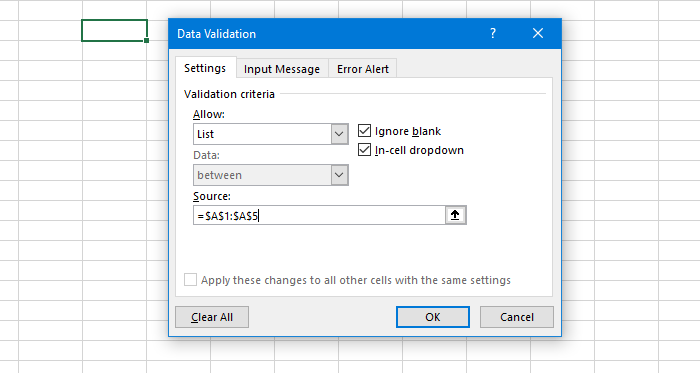This screenshot has height=373, width=700.
Task: Switch to the Settings tab
Action: 205,68
